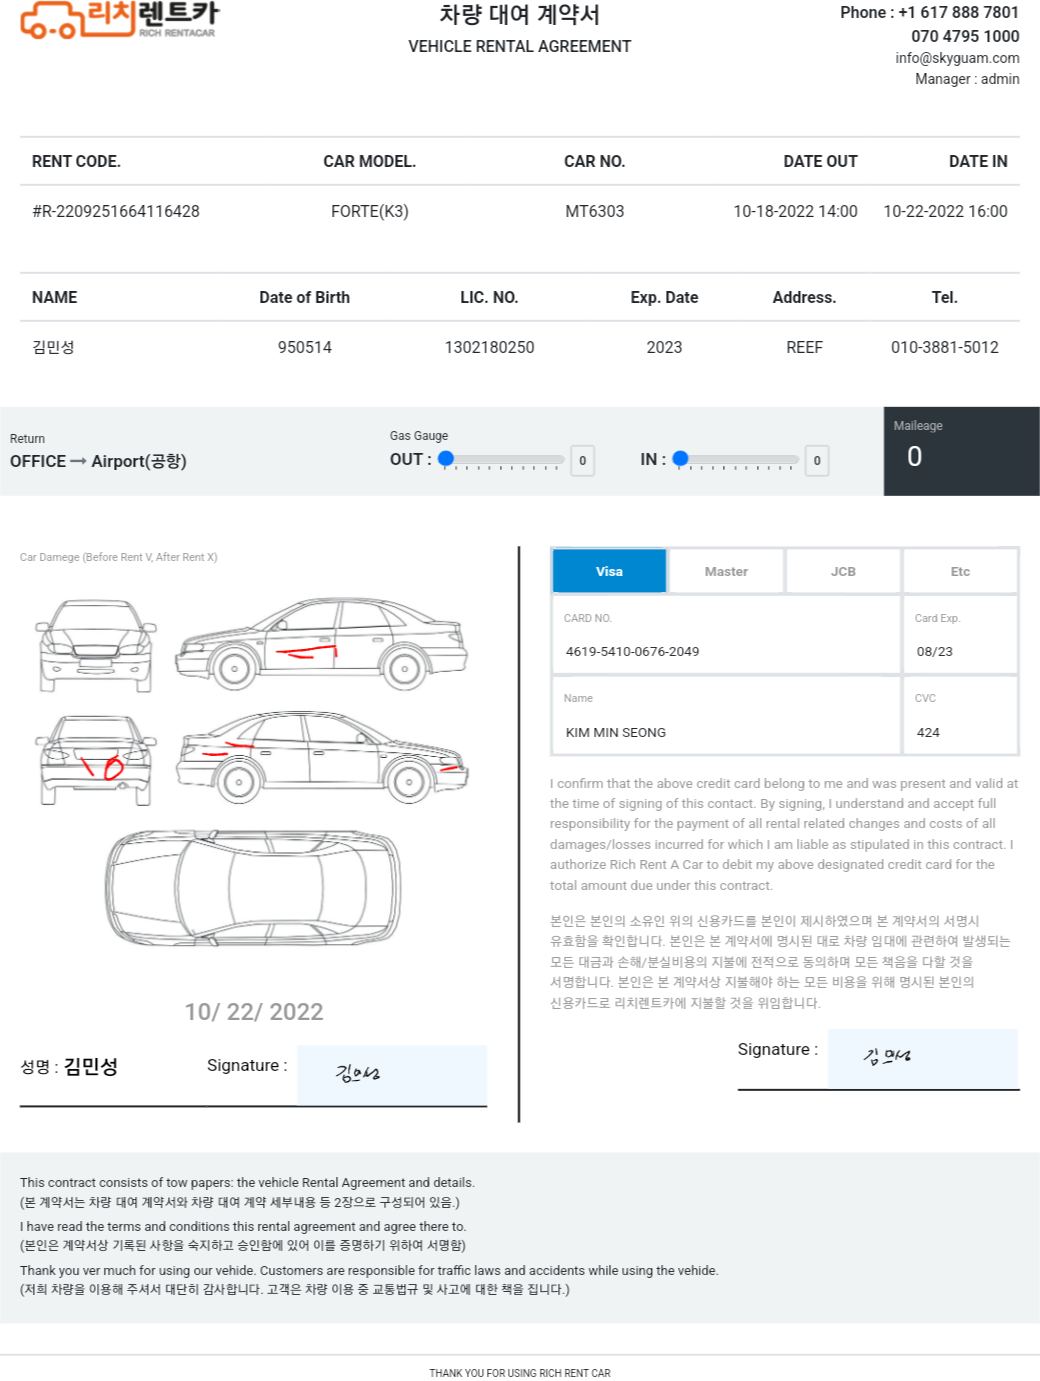
Task: Select the Master card tab
Action: click(x=726, y=571)
